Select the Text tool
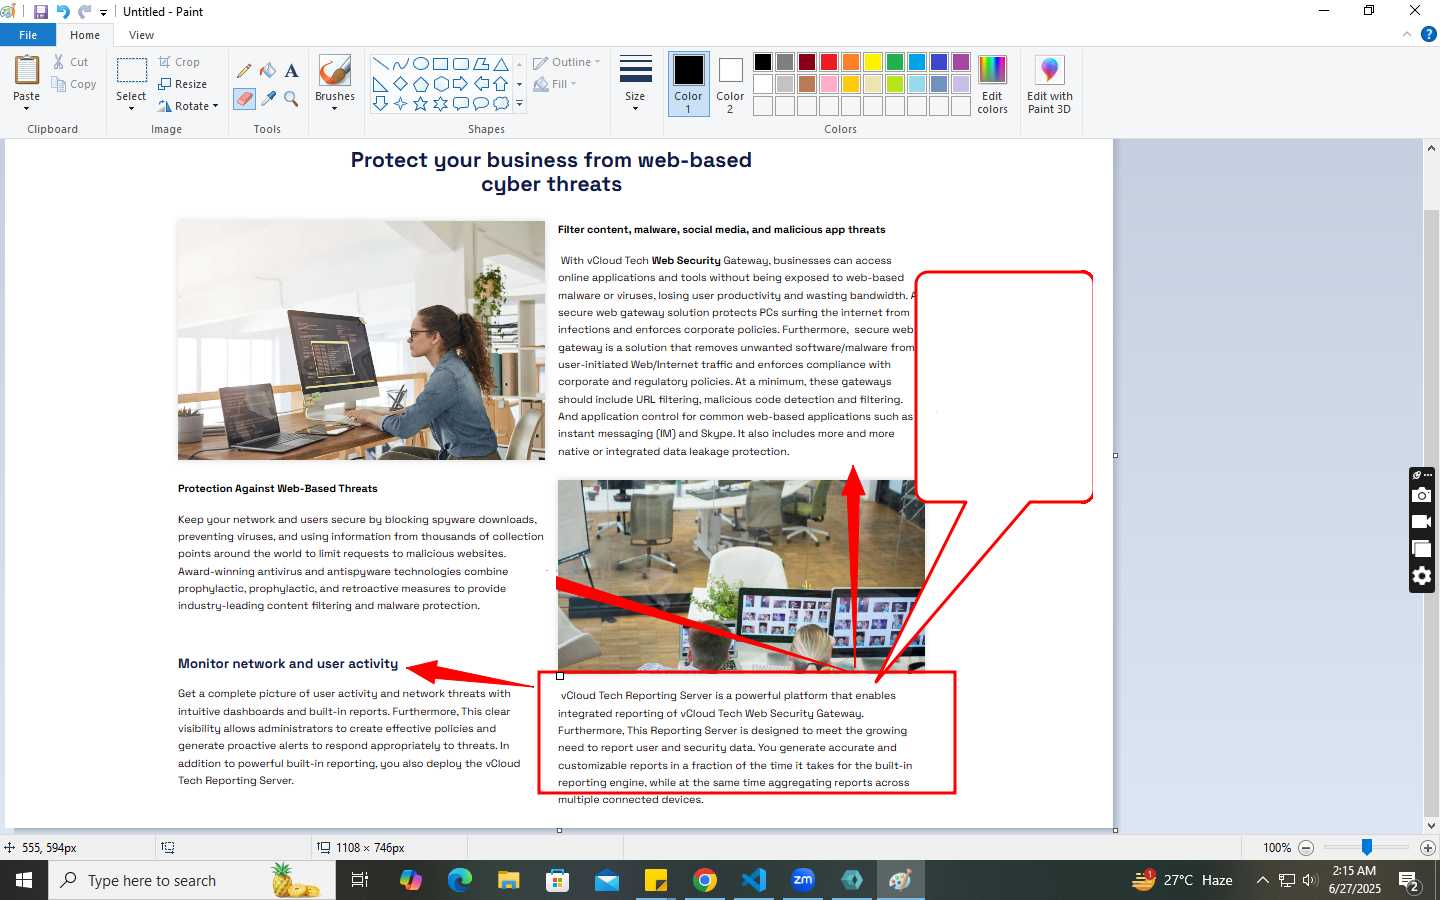 tap(291, 71)
